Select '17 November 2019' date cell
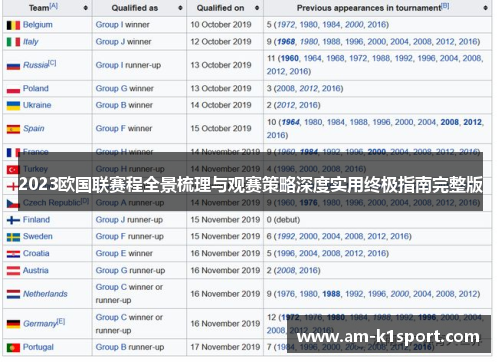 tap(225, 347)
